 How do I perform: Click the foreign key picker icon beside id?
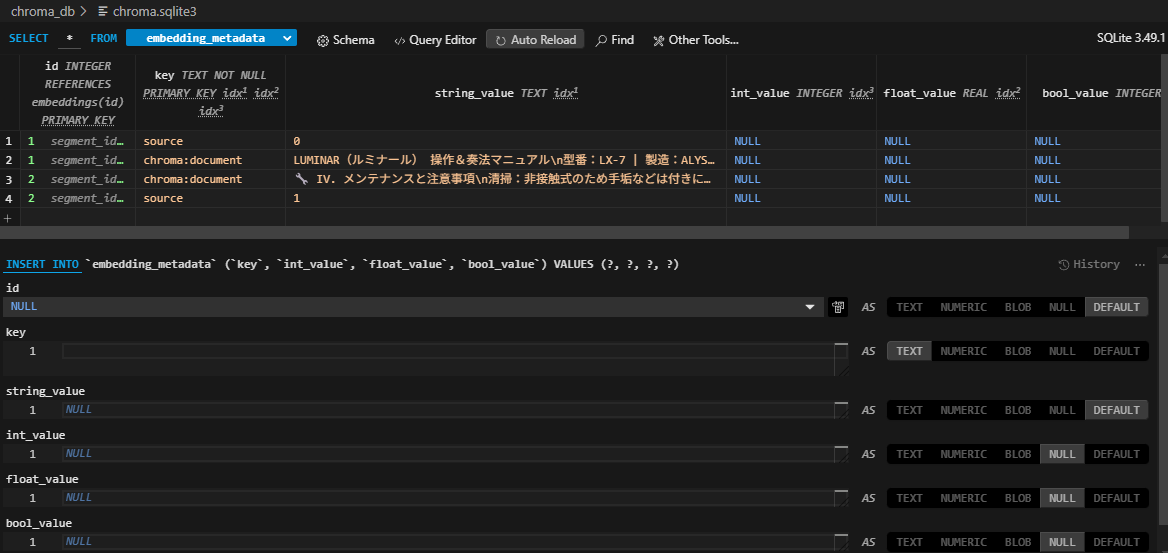[x=838, y=307]
